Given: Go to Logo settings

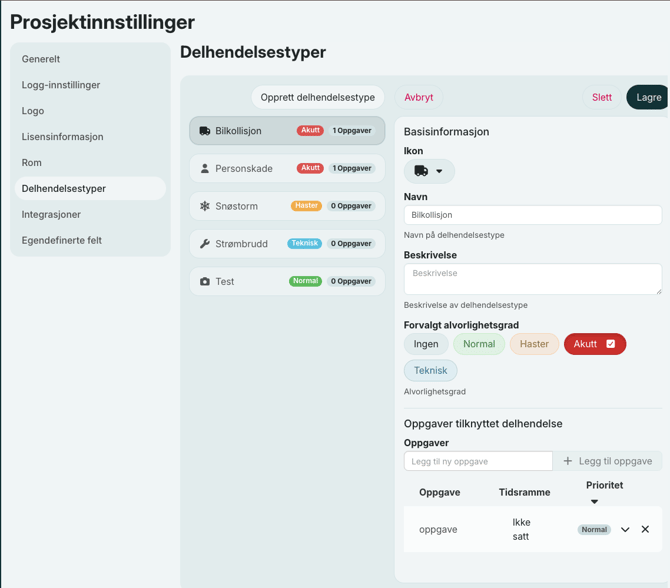Looking at the screenshot, I should coord(90,111).
